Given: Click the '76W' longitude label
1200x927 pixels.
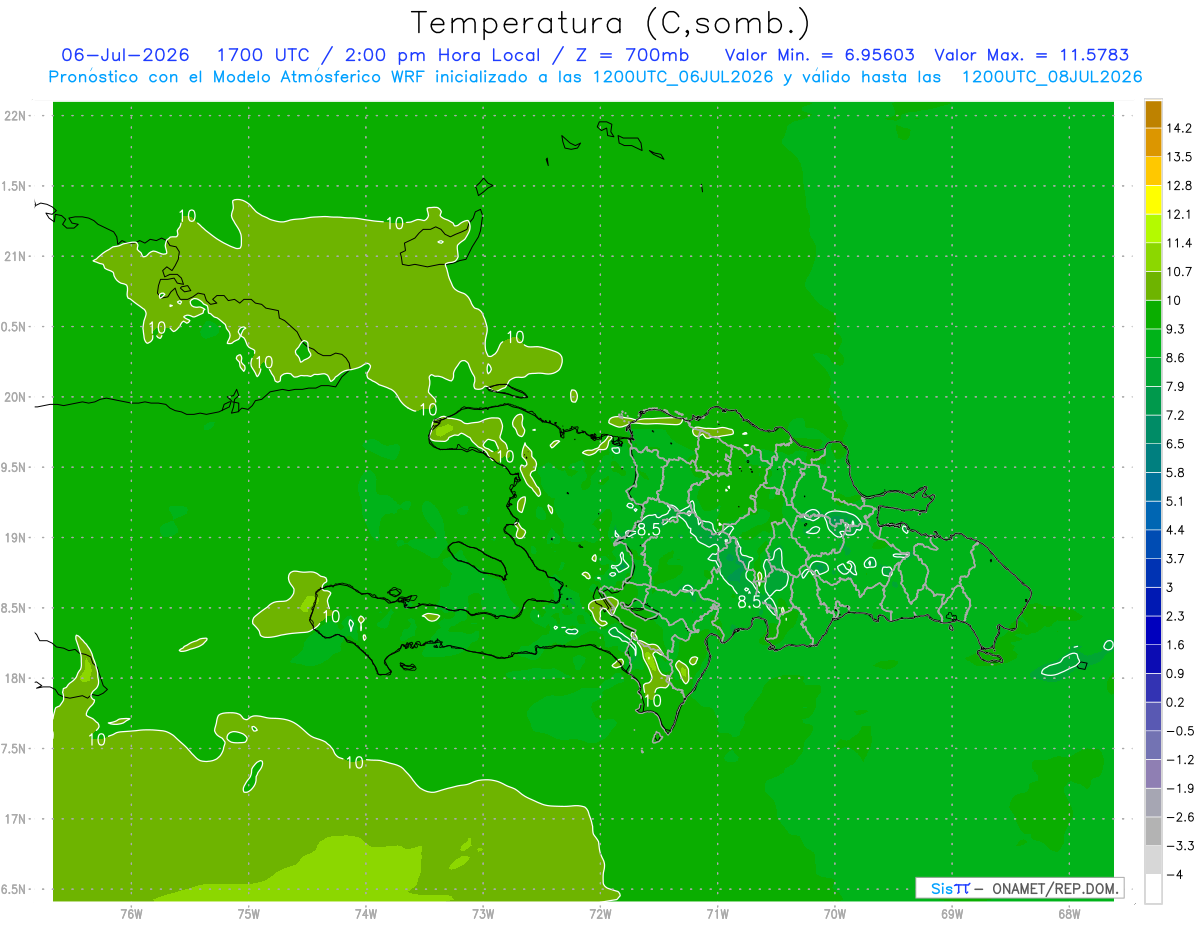Looking at the screenshot, I should 131,913.
